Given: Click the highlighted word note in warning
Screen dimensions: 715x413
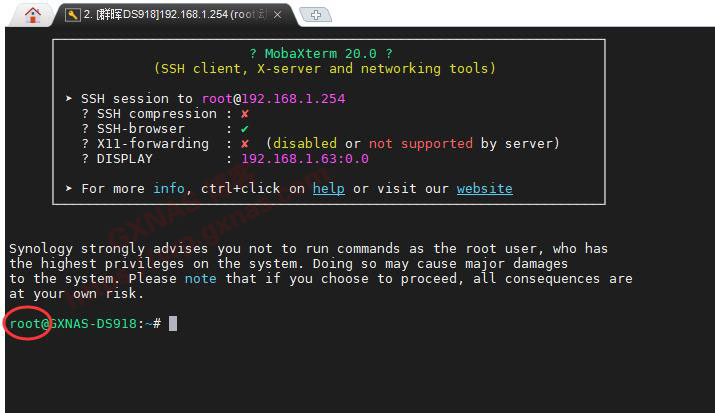Looking at the screenshot, I should [200, 279].
